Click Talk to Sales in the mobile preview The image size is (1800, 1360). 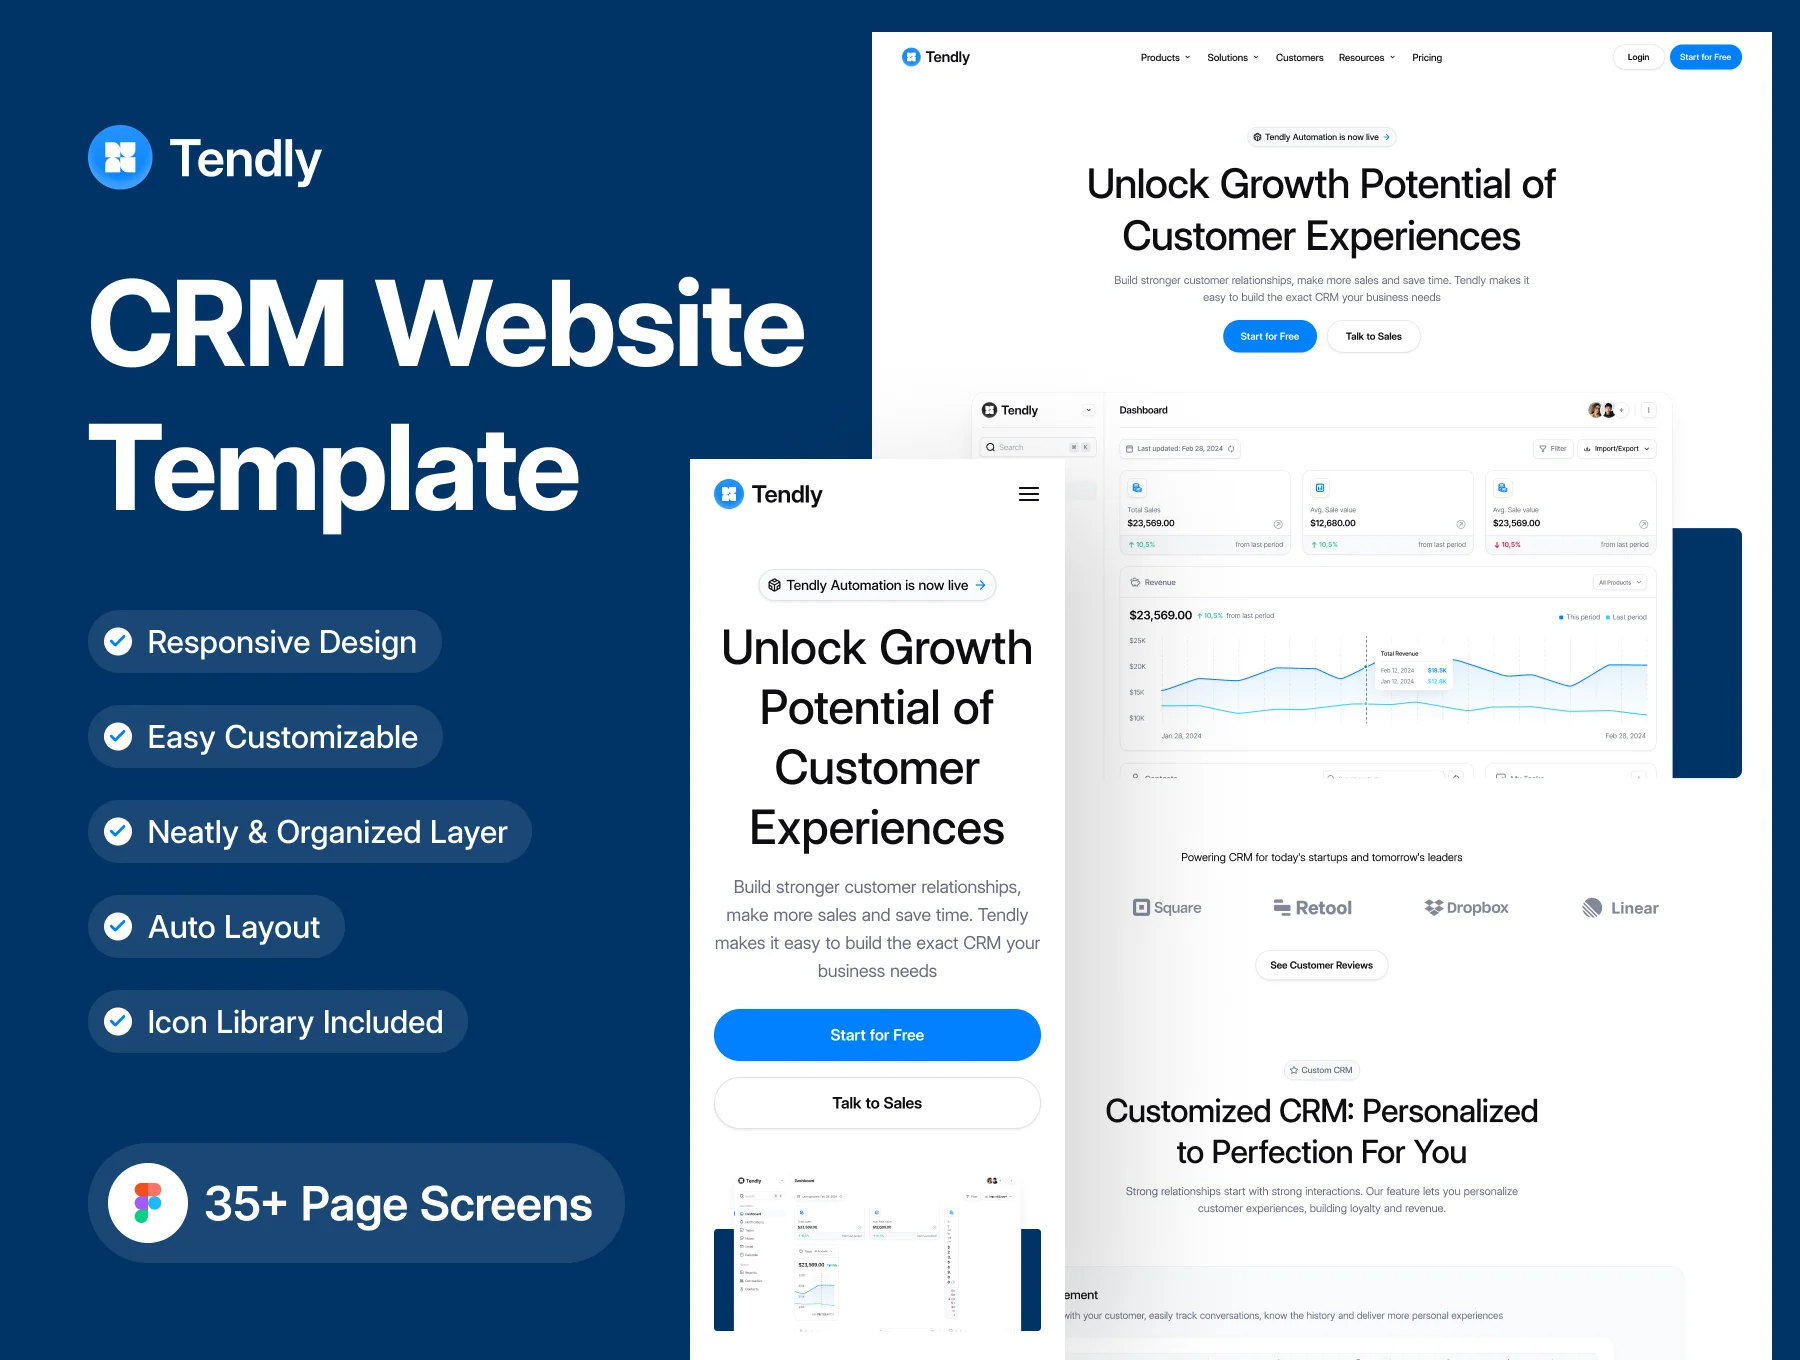877,1103
